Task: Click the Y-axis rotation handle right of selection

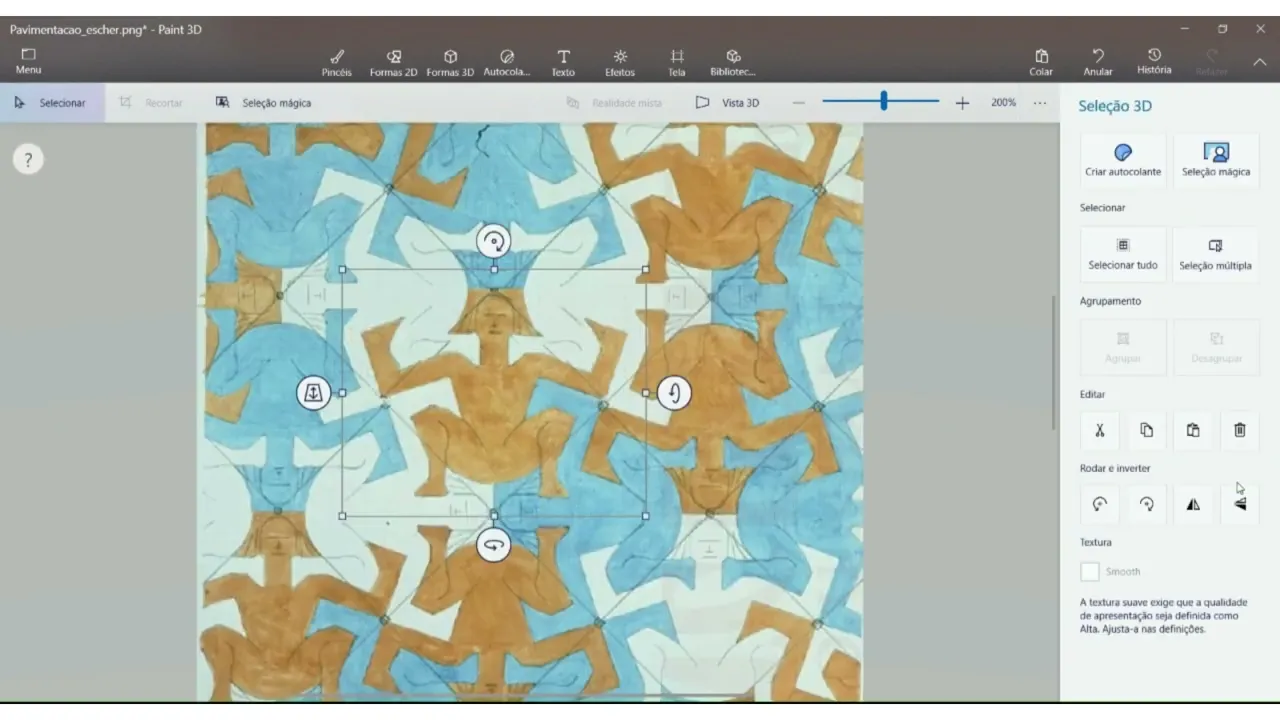Action: [x=674, y=393]
